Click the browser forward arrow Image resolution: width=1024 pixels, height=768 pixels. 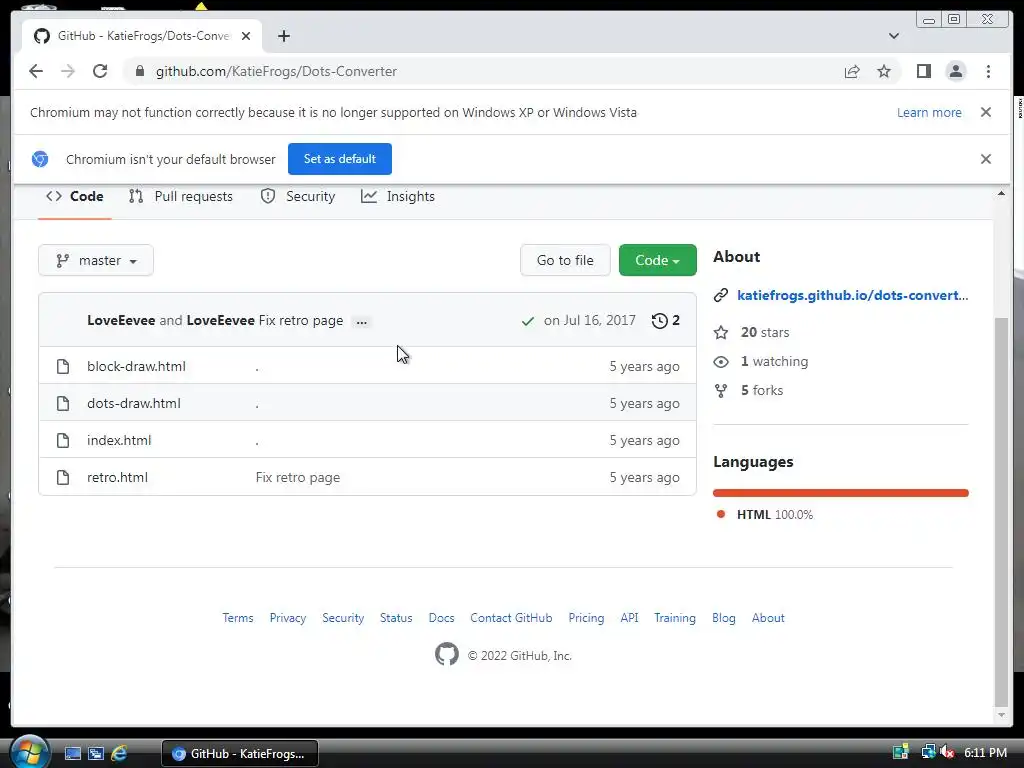tap(68, 71)
